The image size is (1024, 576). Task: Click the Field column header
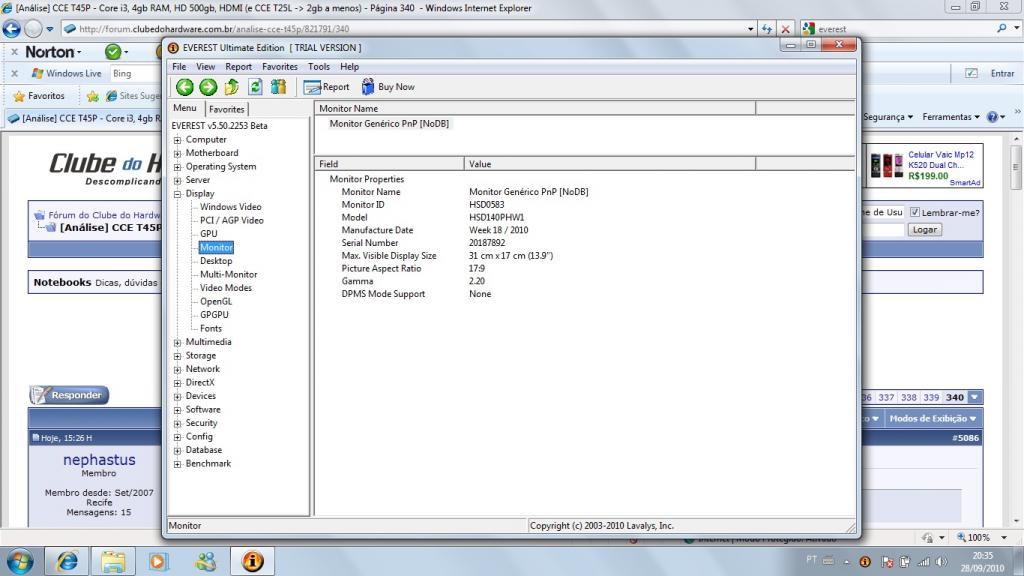[x=389, y=164]
